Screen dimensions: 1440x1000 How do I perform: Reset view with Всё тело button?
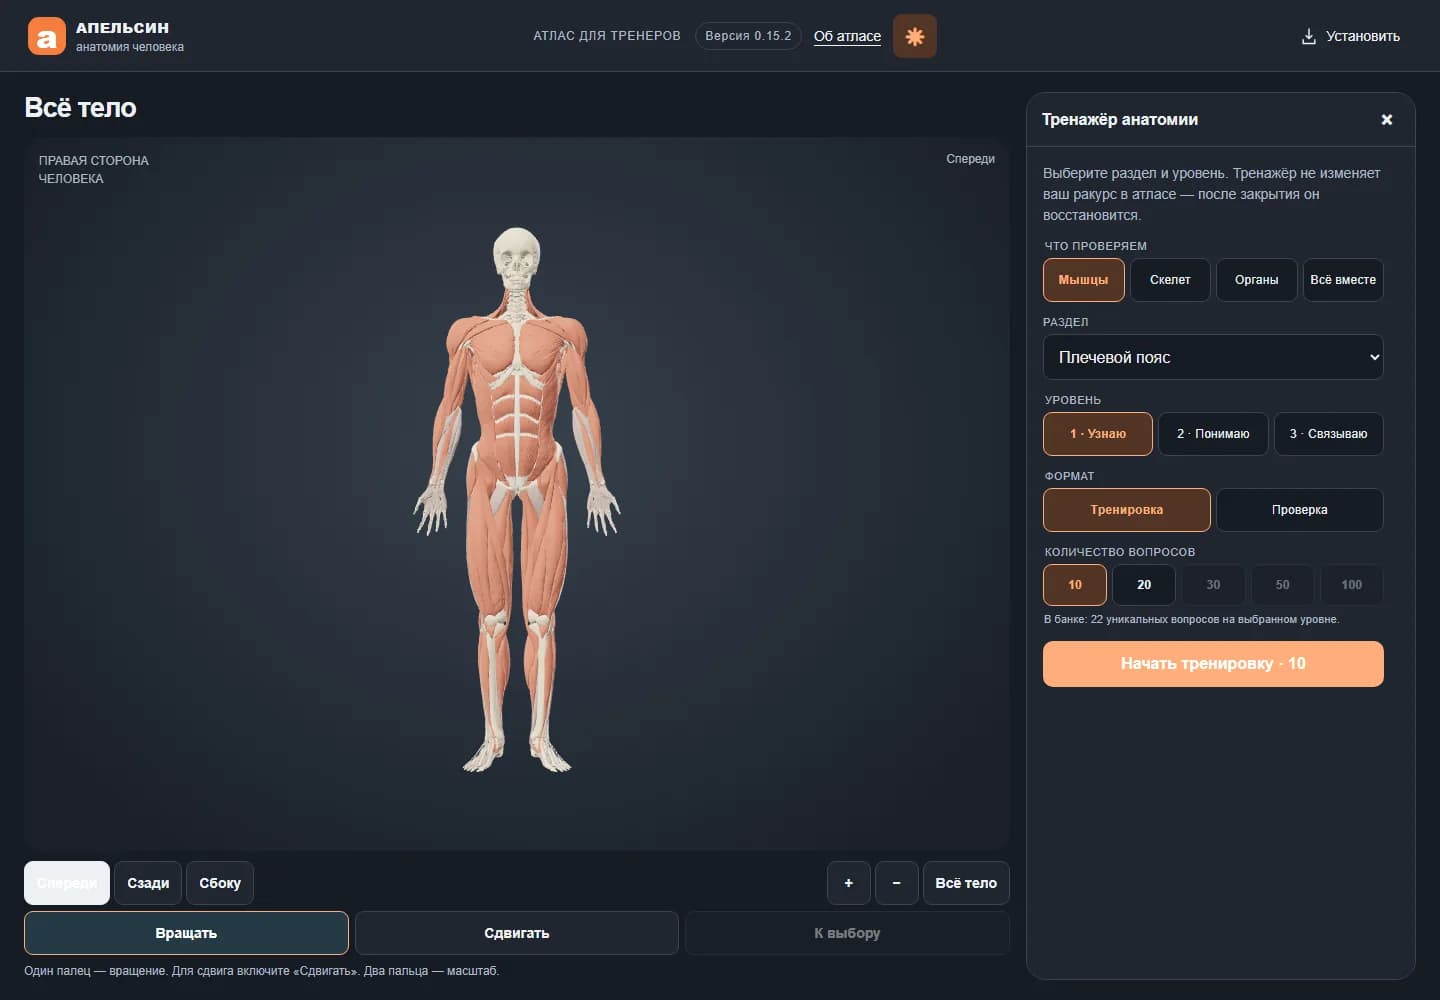click(x=966, y=883)
